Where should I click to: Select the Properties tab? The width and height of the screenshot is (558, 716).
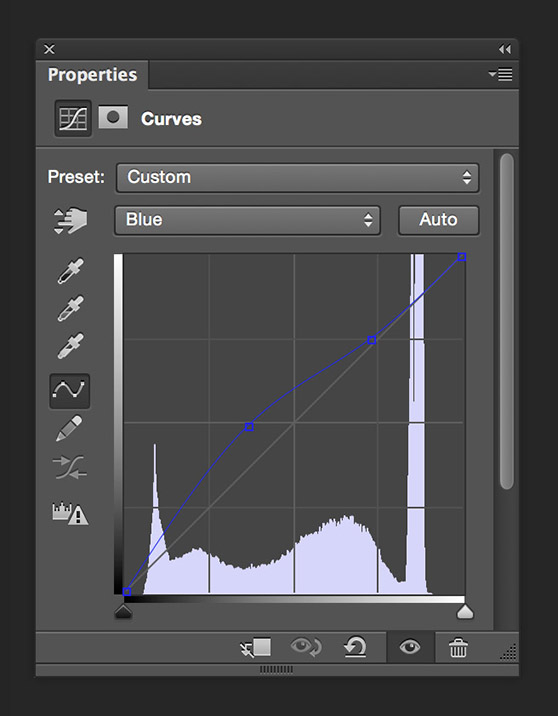[92, 75]
